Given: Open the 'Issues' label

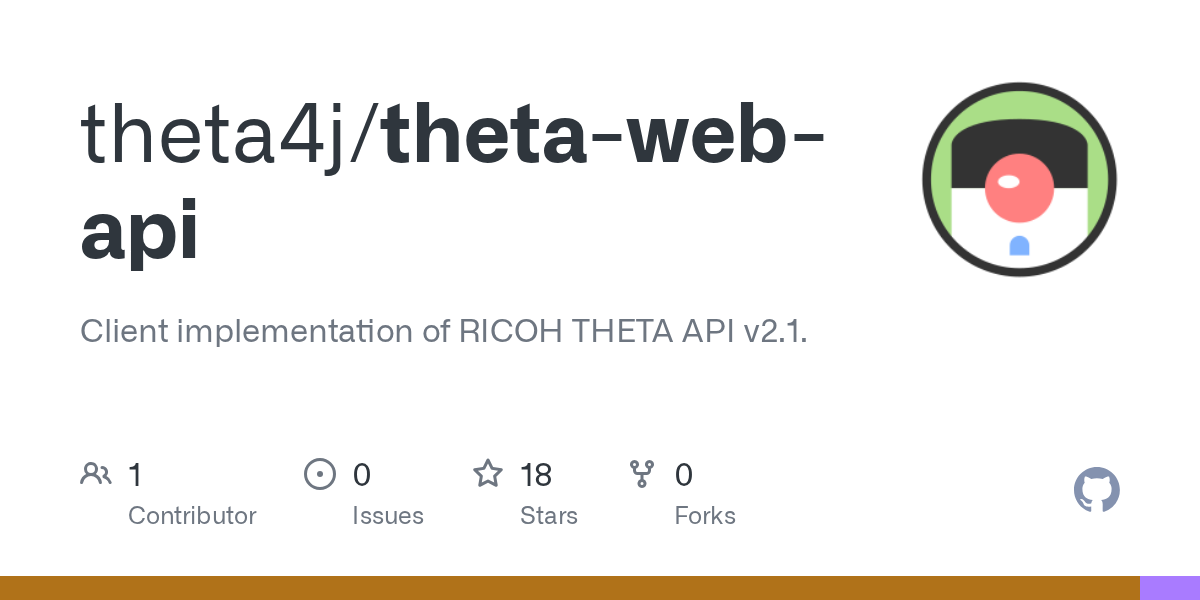Looking at the screenshot, I should [x=387, y=516].
